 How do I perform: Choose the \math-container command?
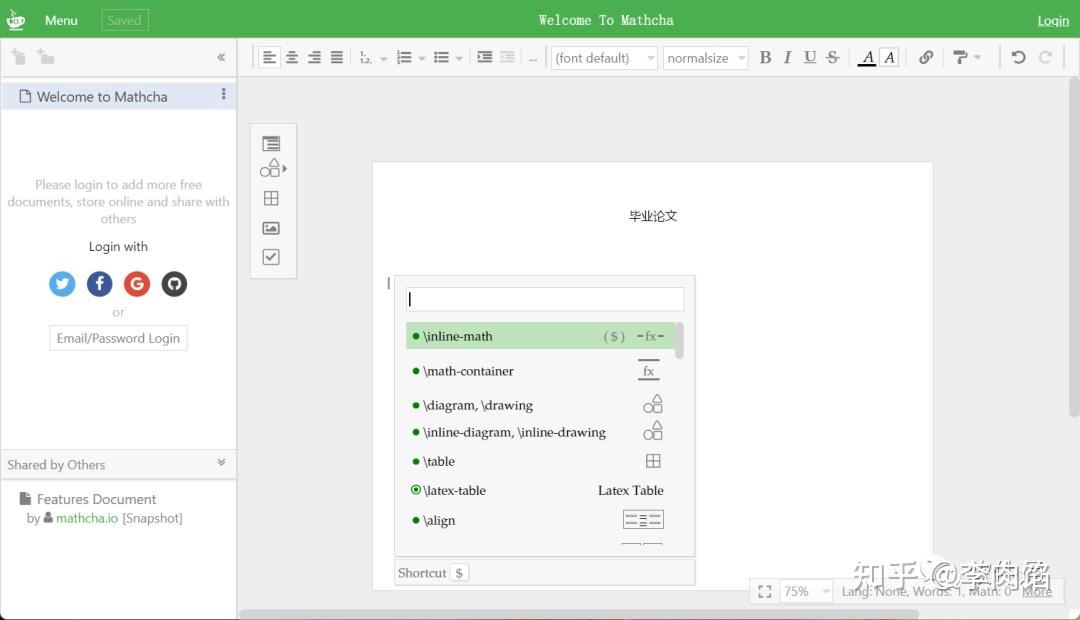(x=541, y=371)
